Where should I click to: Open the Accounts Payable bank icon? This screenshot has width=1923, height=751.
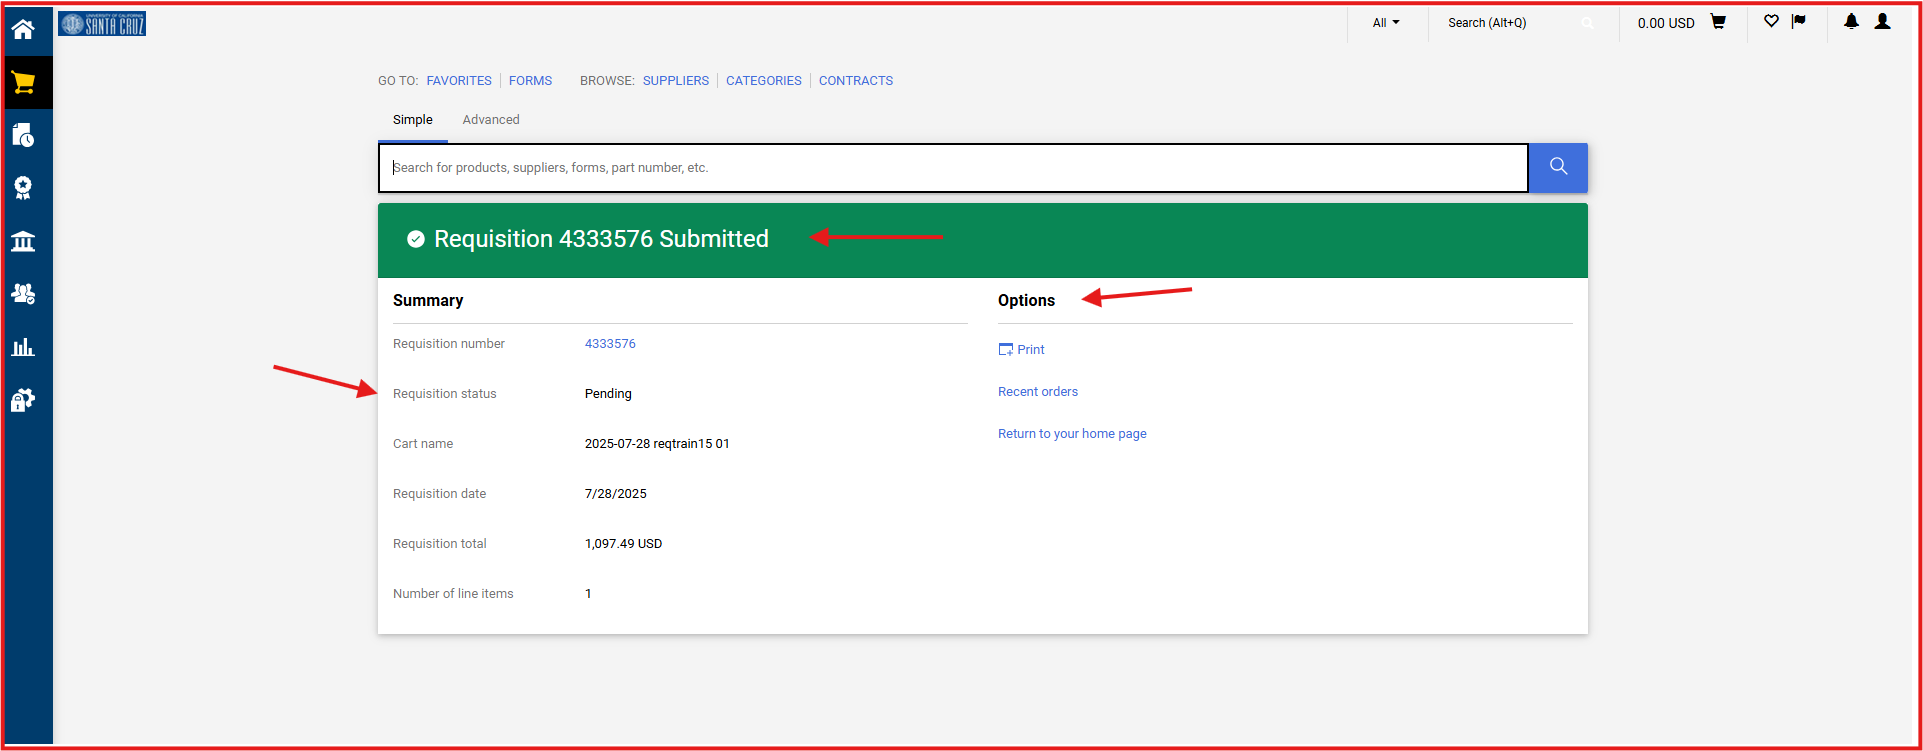(x=23, y=241)
